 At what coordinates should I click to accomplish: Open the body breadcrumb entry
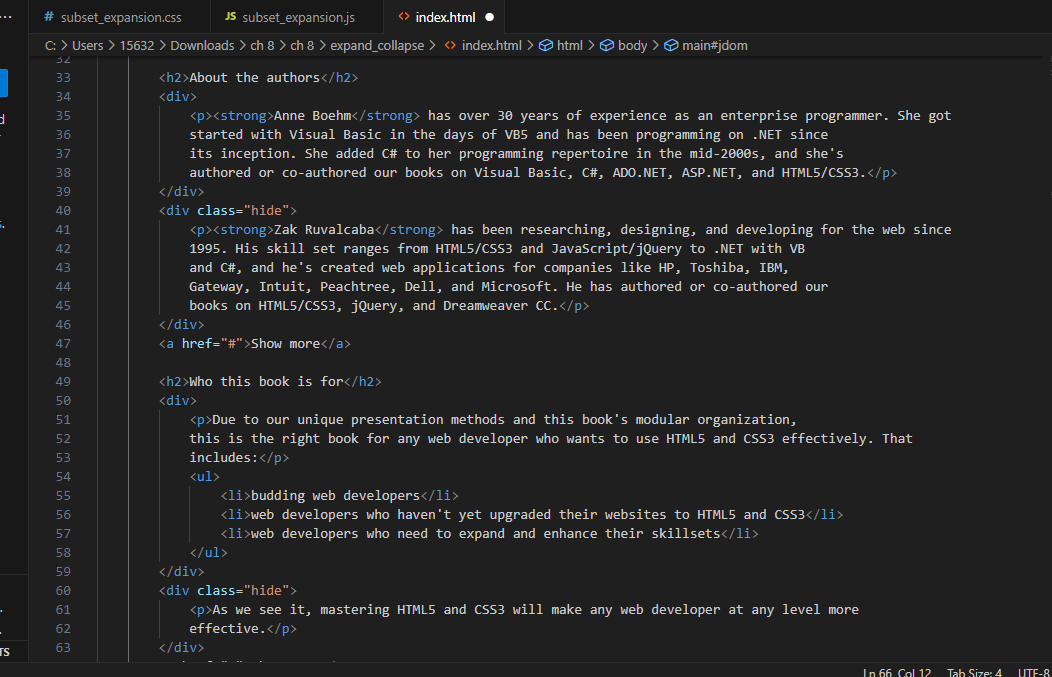[632, 45]
